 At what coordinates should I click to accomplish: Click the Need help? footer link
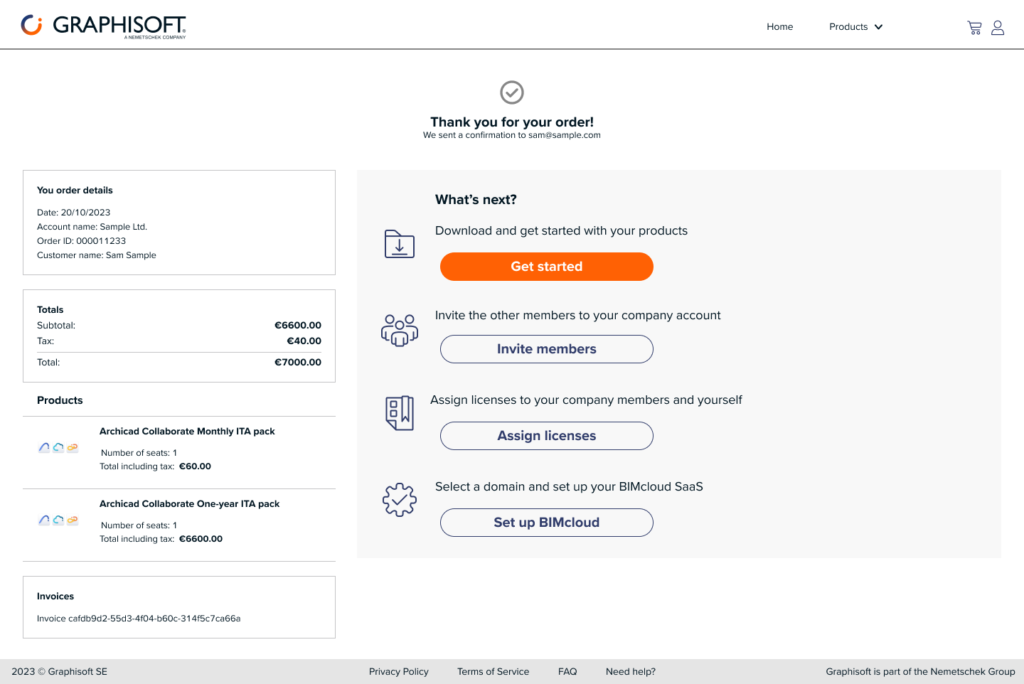tap(630, 672)
